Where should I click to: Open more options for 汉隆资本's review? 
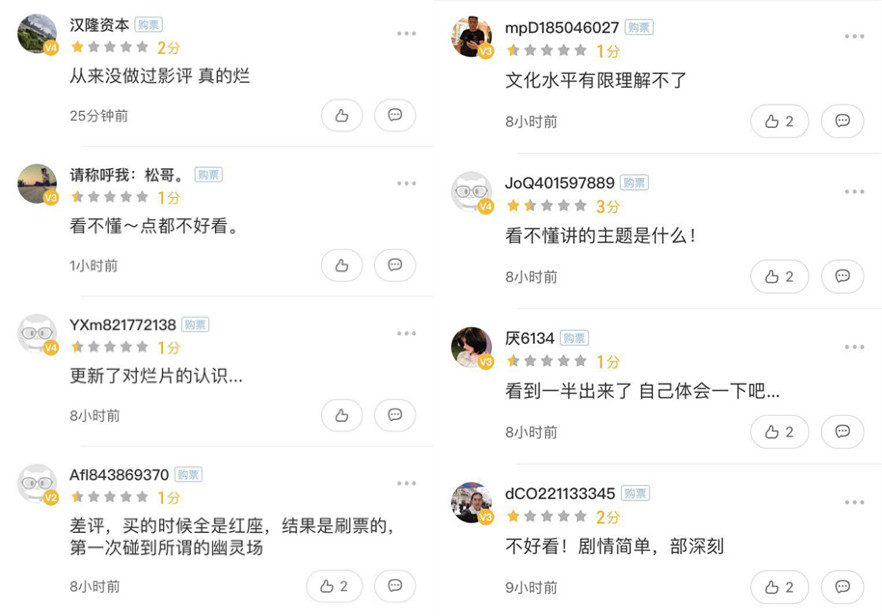point(406,34)
